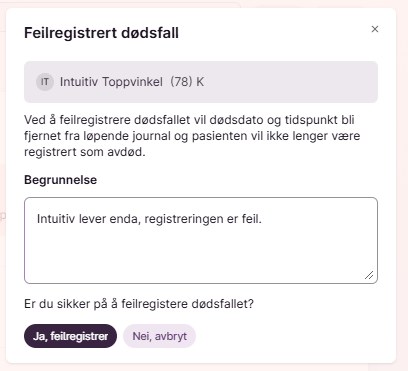The image size is (408, 371).
Task: Focus the Begrunnelse text area
Action: [x=201, y=240]
